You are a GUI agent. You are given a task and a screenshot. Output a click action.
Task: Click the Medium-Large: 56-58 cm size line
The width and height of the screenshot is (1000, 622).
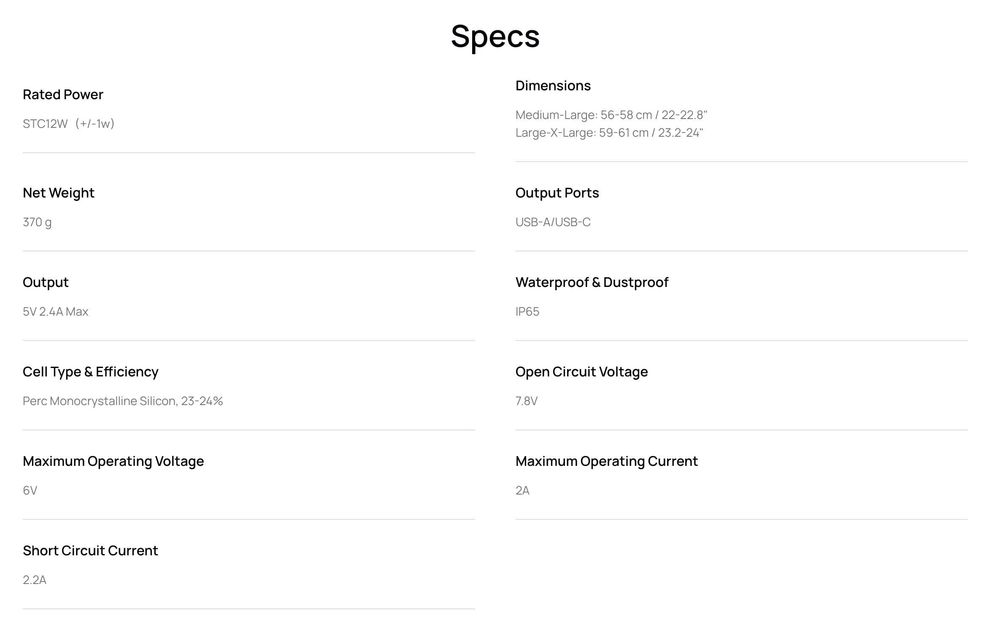pyautogui.click(x=611, y=115)
